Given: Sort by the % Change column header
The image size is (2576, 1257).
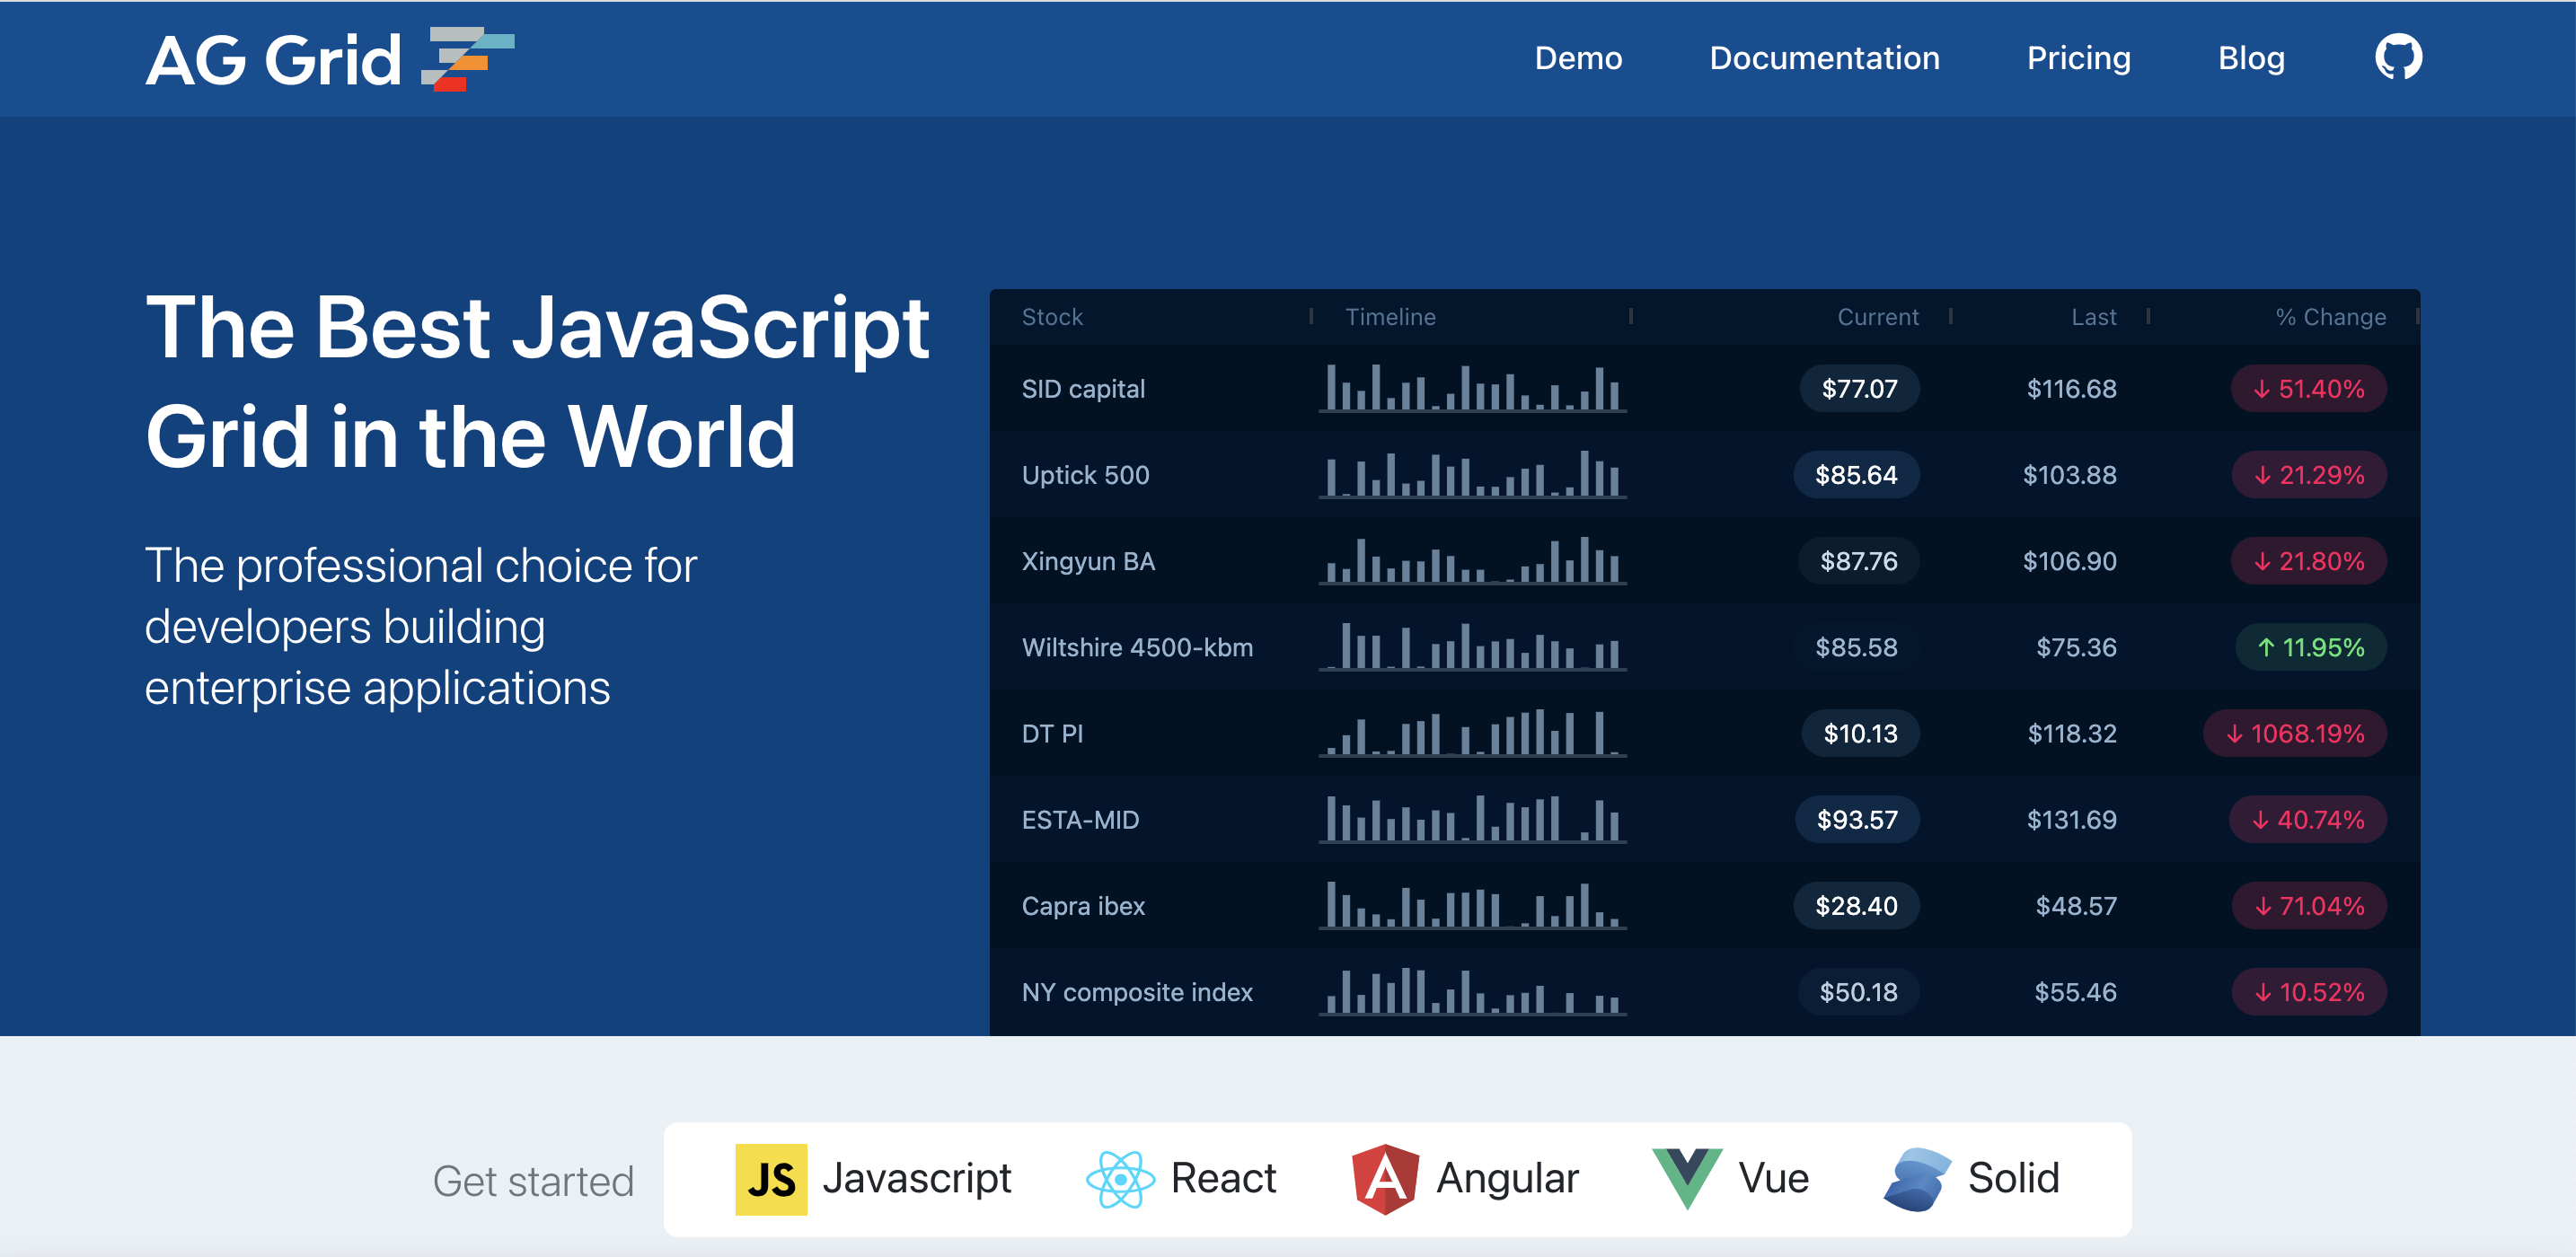Looking at the screenshot, I should pos(2330,317).
